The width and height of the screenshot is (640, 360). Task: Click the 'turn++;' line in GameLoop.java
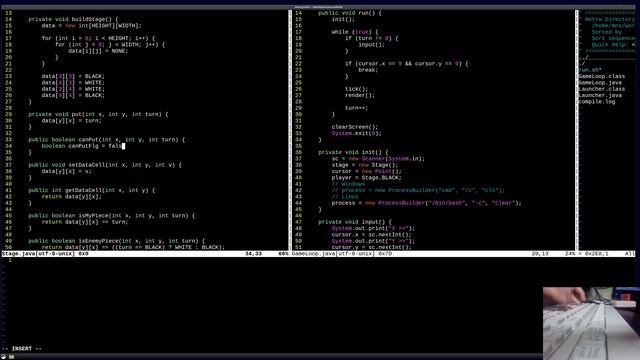tap(356, 108)
